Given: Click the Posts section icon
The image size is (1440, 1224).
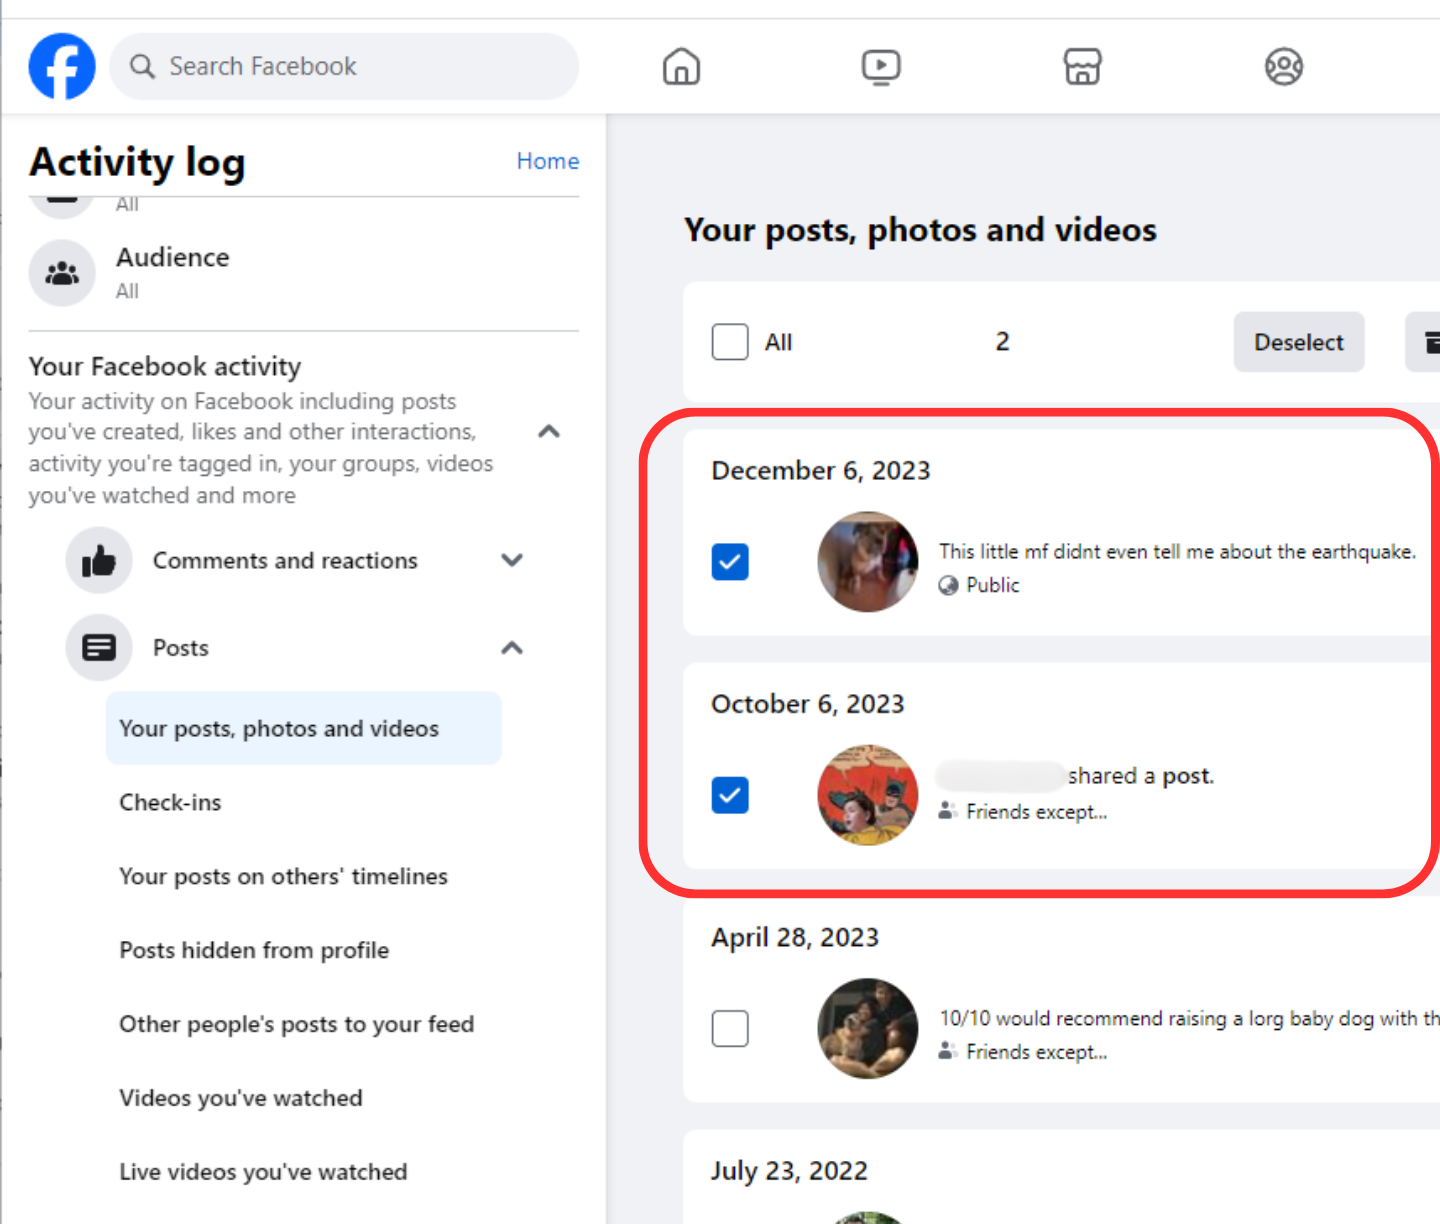Looking at the screenshot, I should tap(99, 648).
